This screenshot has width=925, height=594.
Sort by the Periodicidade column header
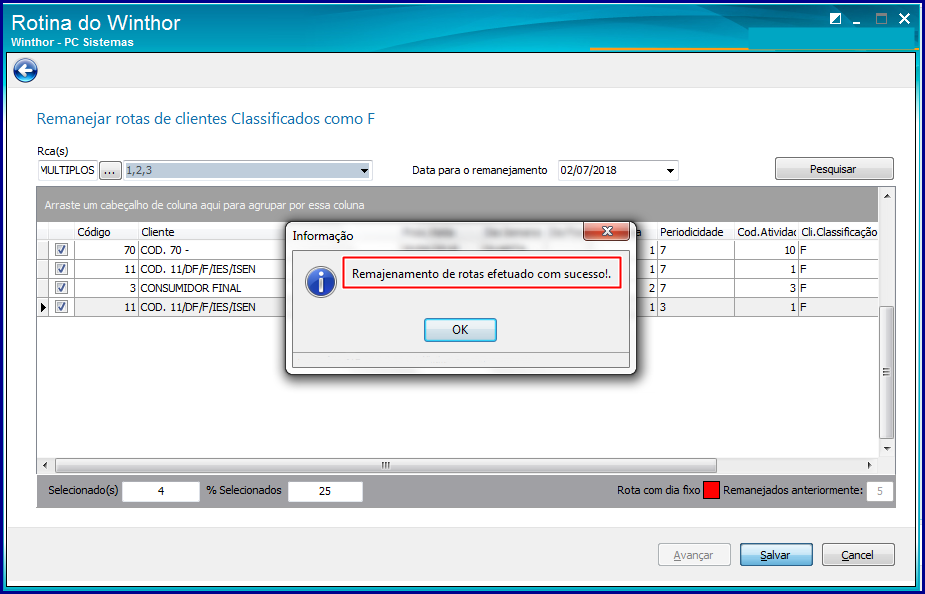point(696,232)
